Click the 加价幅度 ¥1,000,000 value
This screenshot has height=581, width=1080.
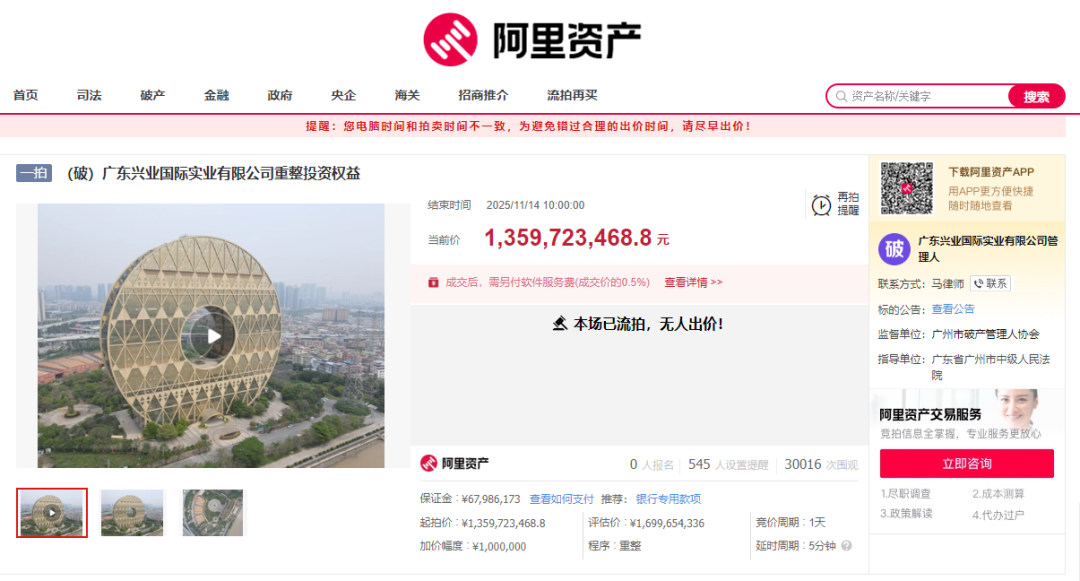click(x=499, y=547)
